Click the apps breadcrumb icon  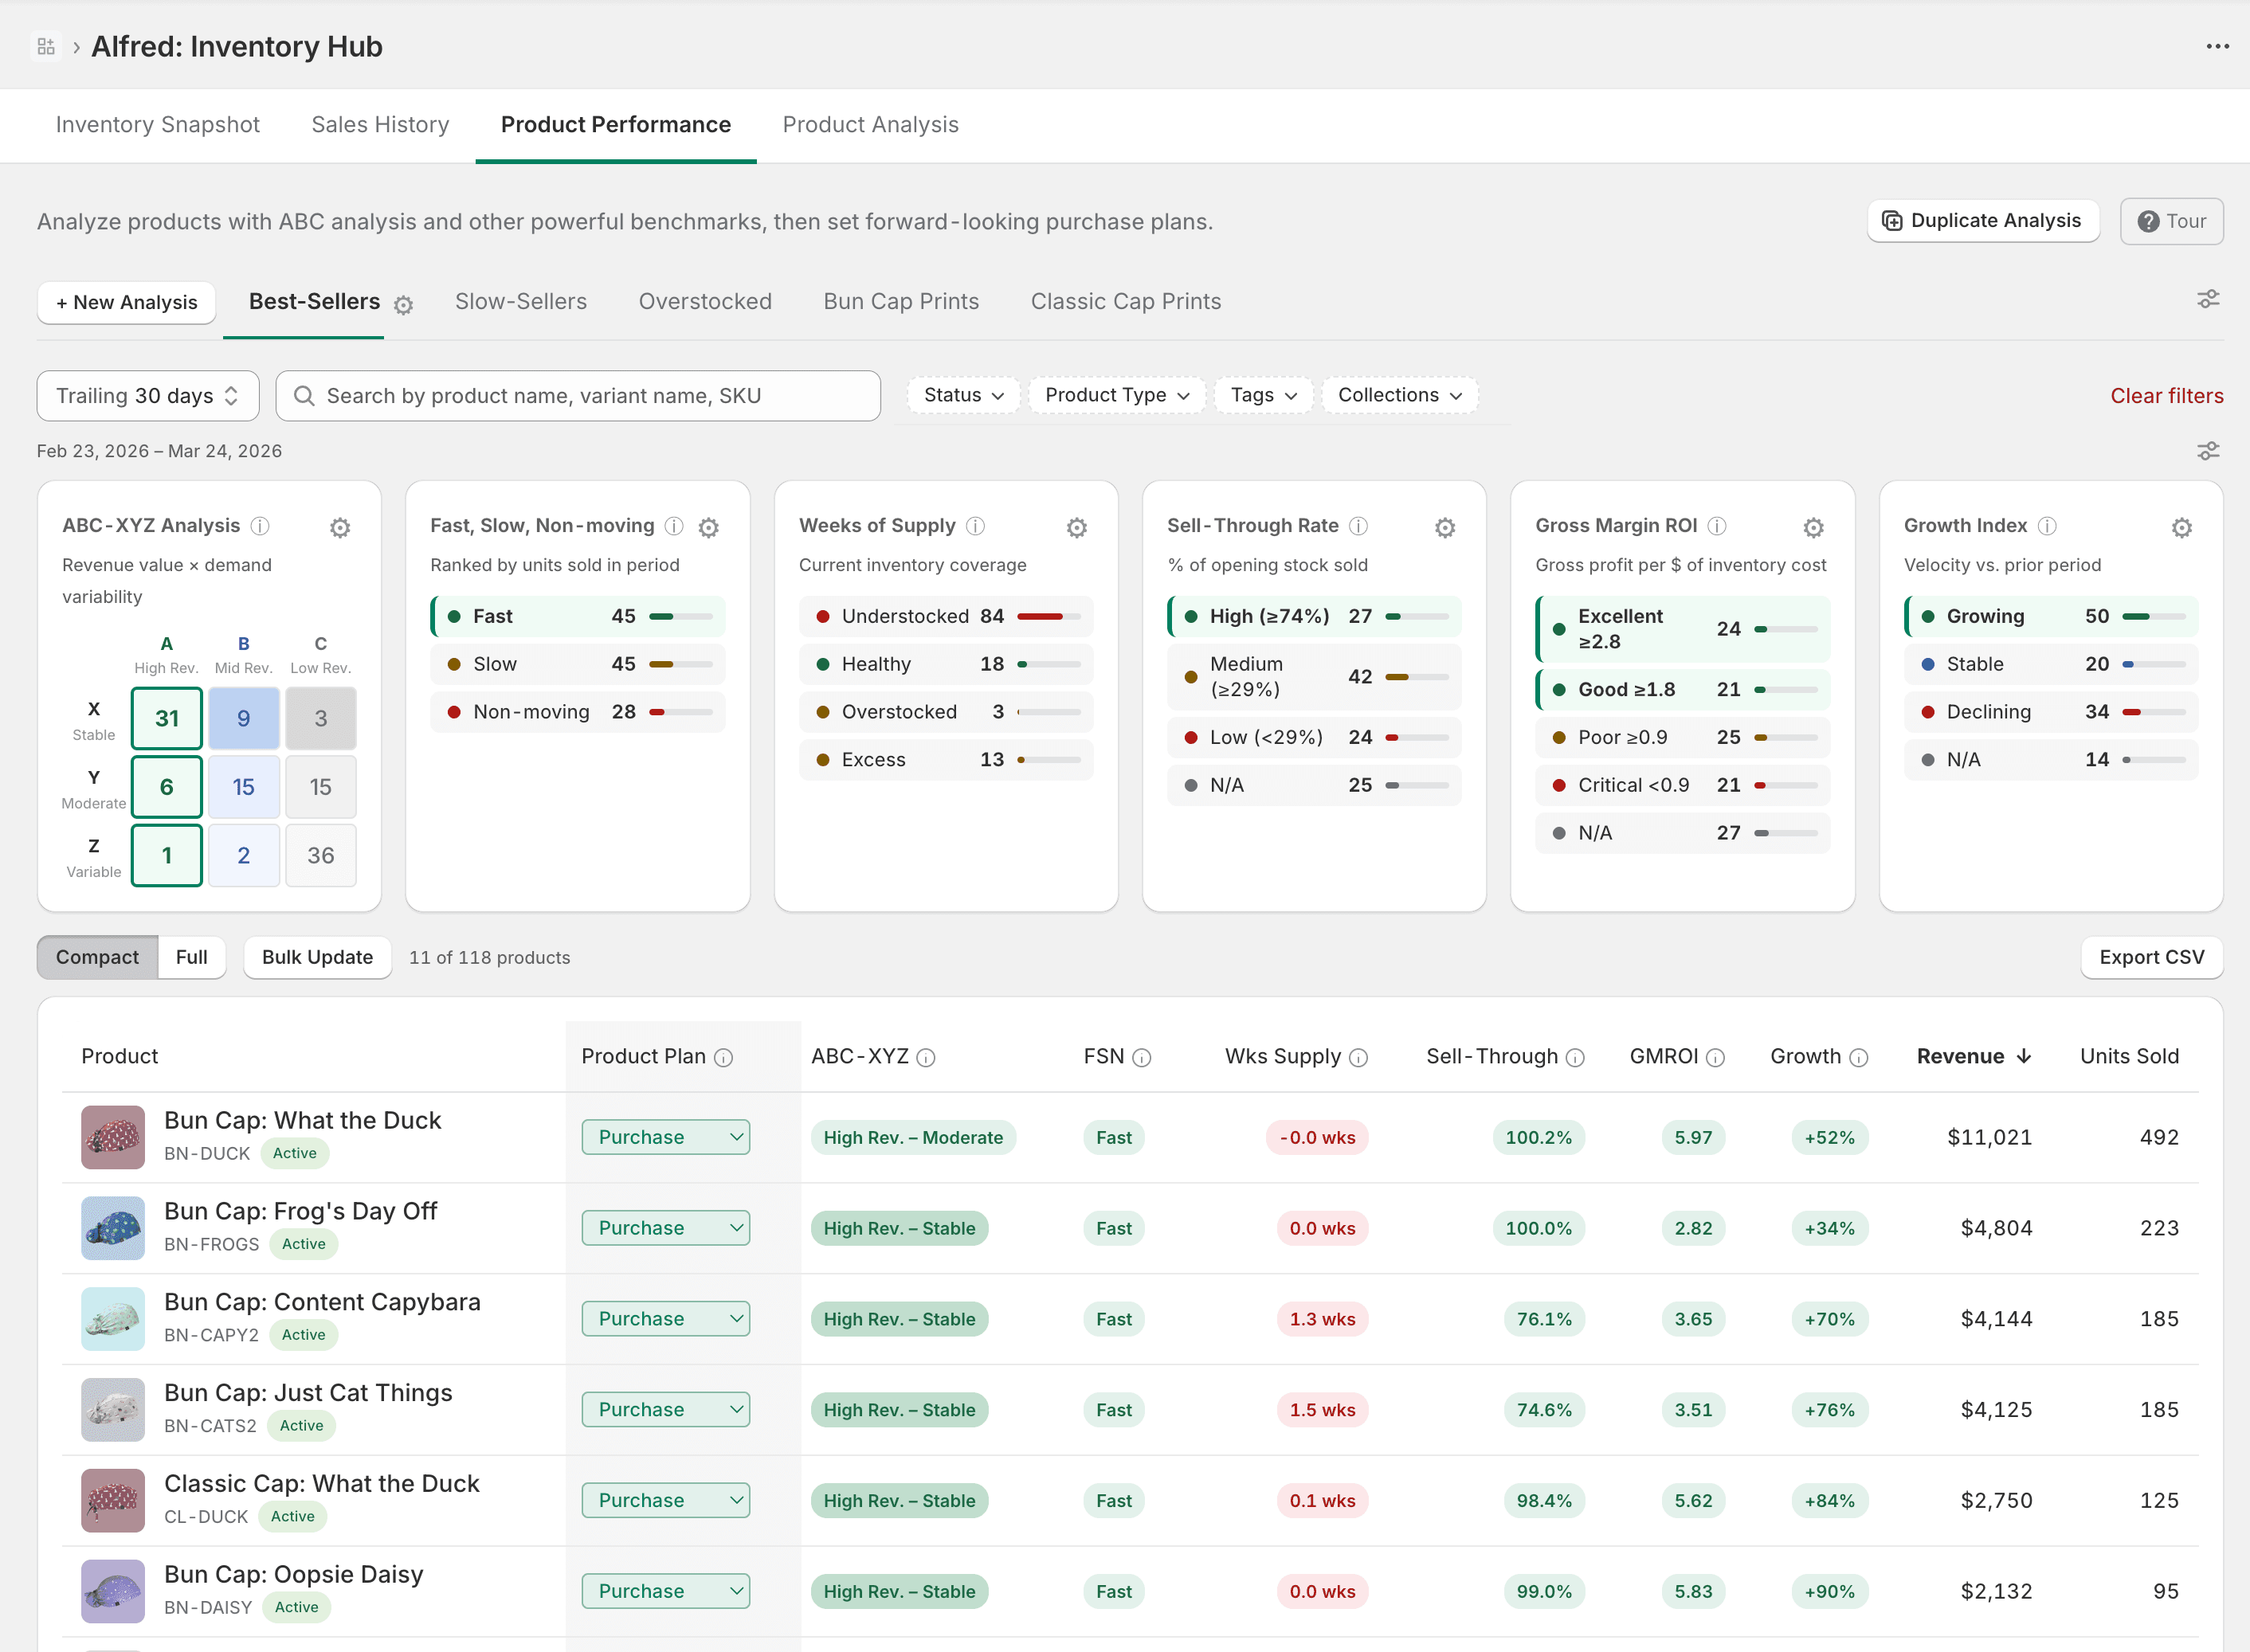[46, 46]
